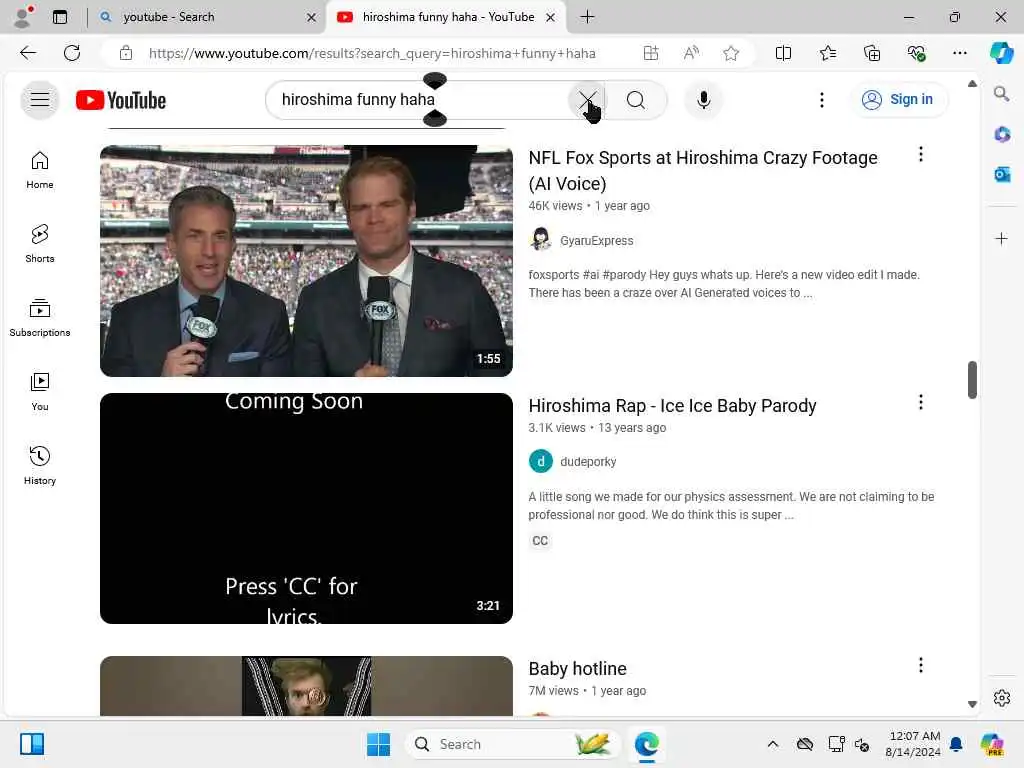Submit search with the magnifier button
Viewport: 1024px width, 768px height.
[x=635, y=100]
